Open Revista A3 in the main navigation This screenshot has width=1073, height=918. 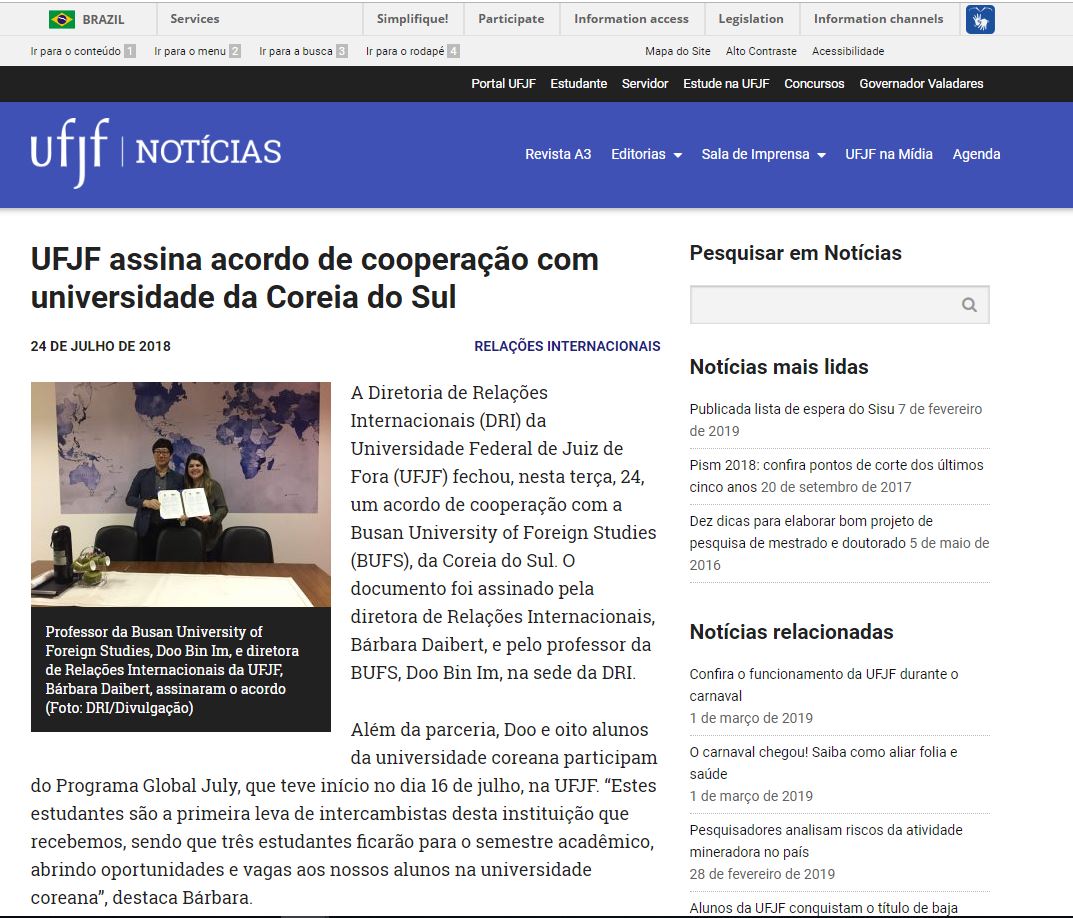coord(558,154)
